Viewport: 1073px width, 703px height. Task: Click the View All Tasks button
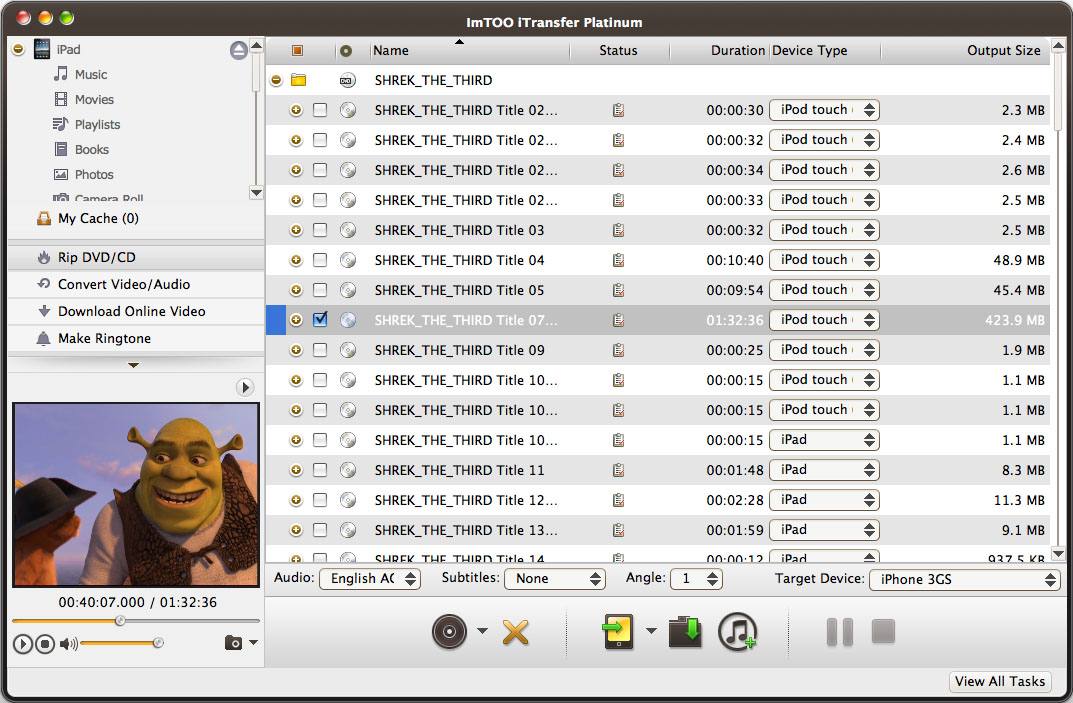pos(1000,681)
